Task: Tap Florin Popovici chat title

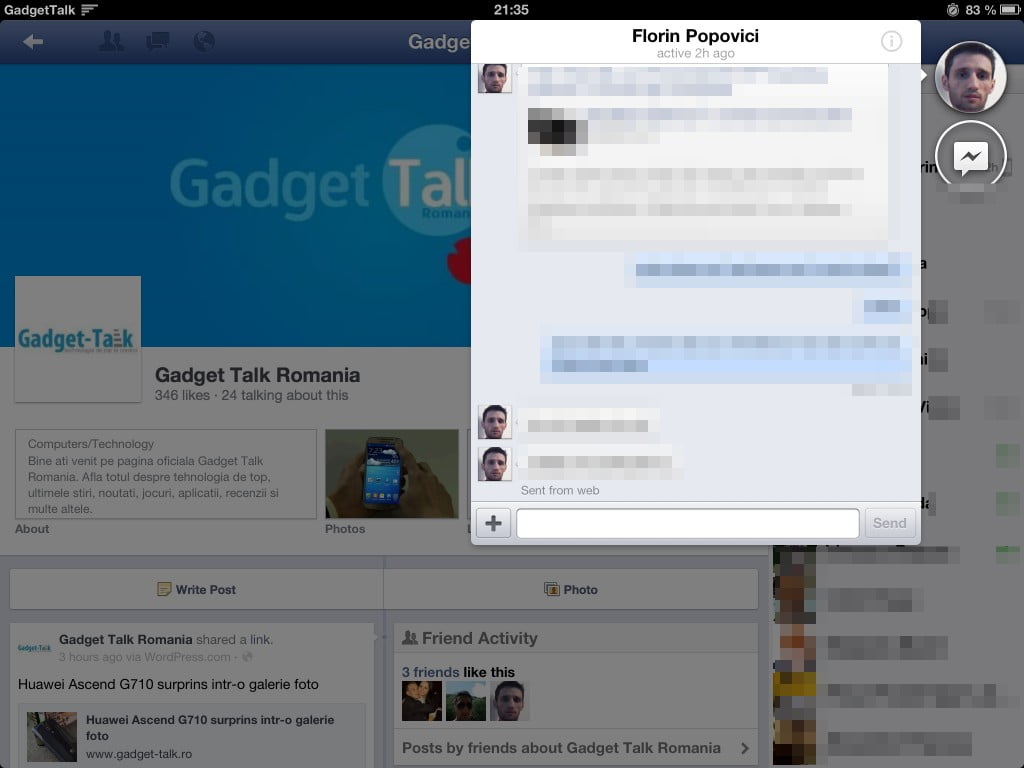Action: (x=695, y=36)
